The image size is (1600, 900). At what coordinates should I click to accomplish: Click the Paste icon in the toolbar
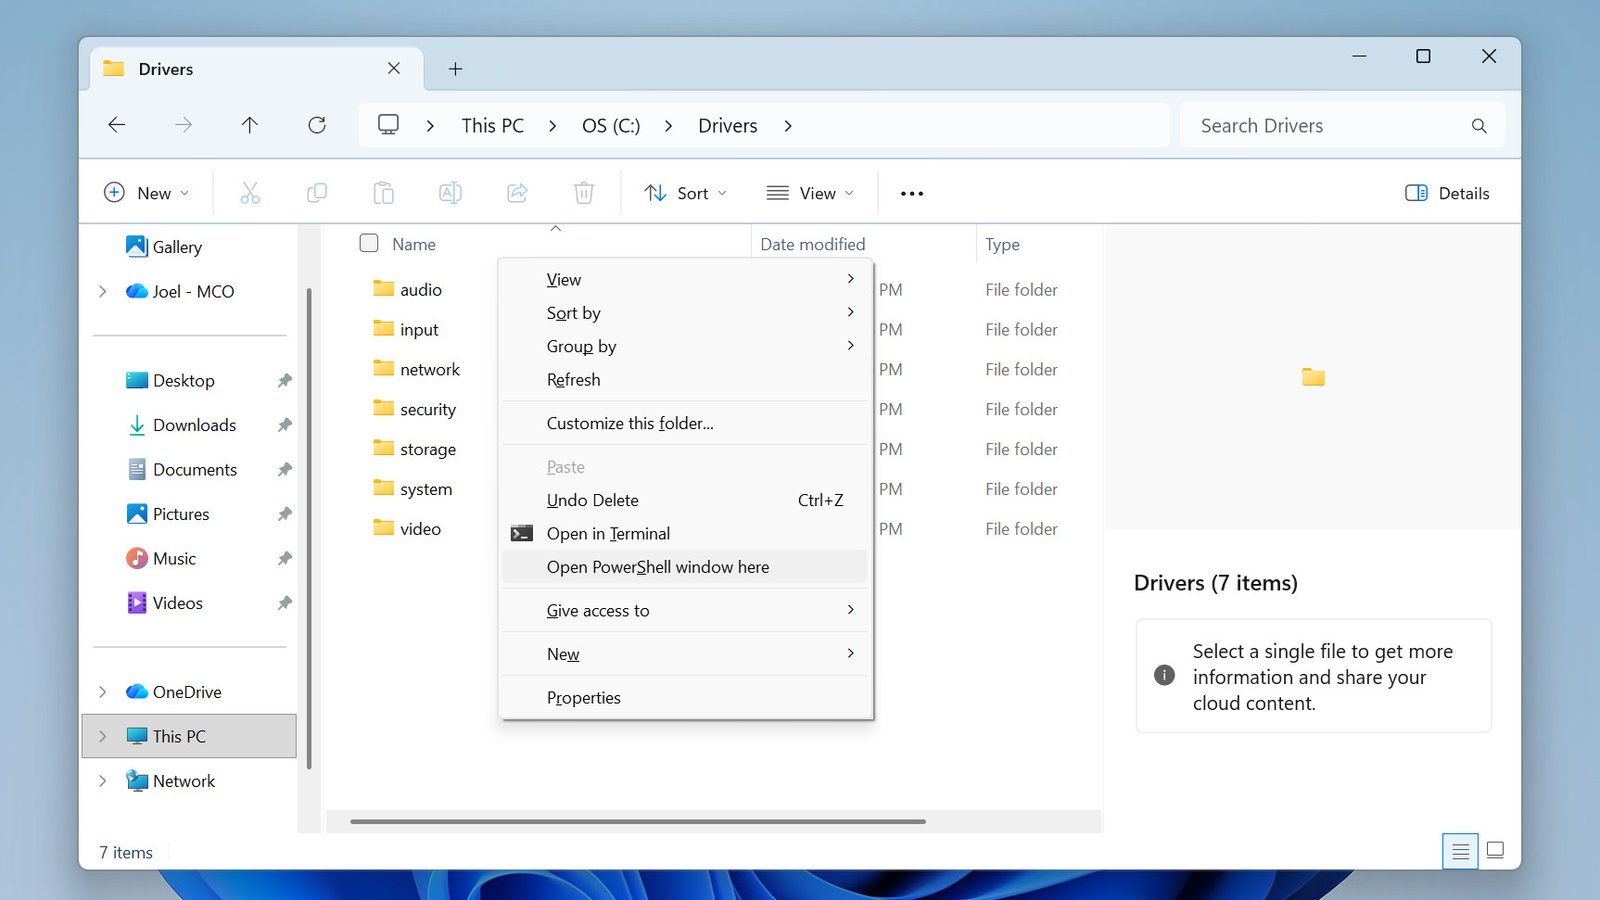point(384,192)
